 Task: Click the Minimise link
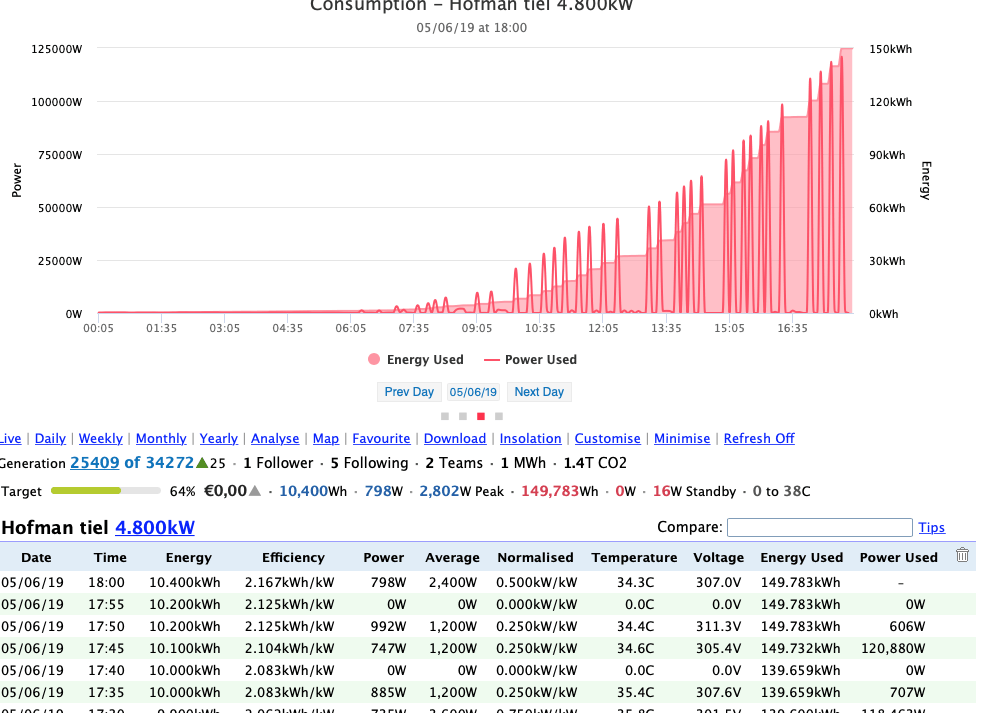pos(682,438)
